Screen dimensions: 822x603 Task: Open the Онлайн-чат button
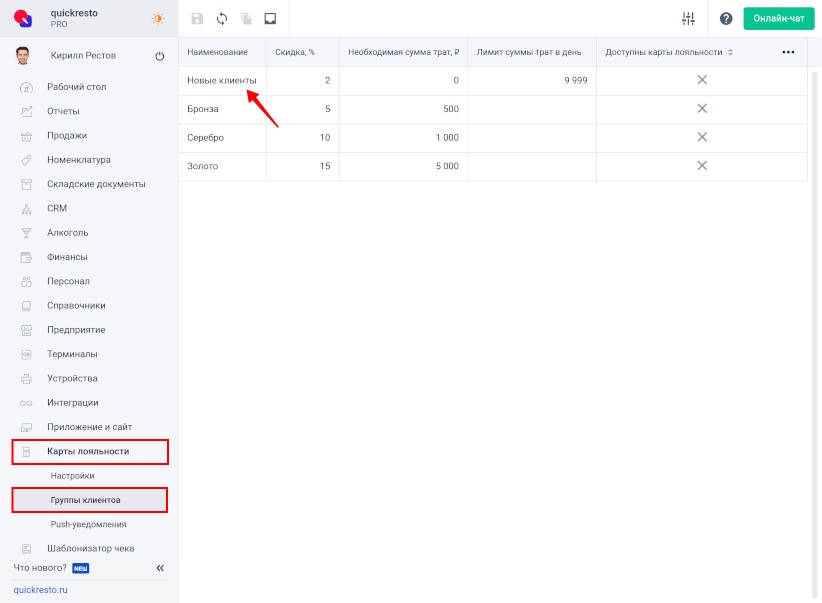pyautogui.click(x=778, y=18)
